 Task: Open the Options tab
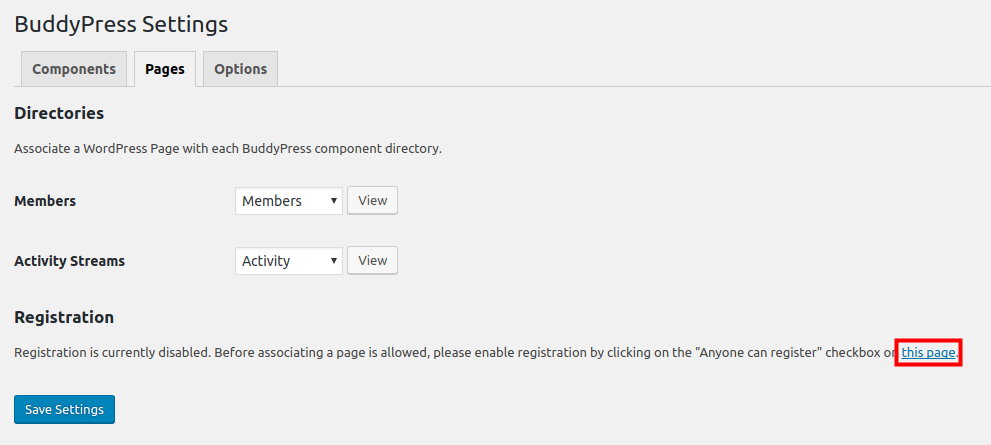pos(240,69)
